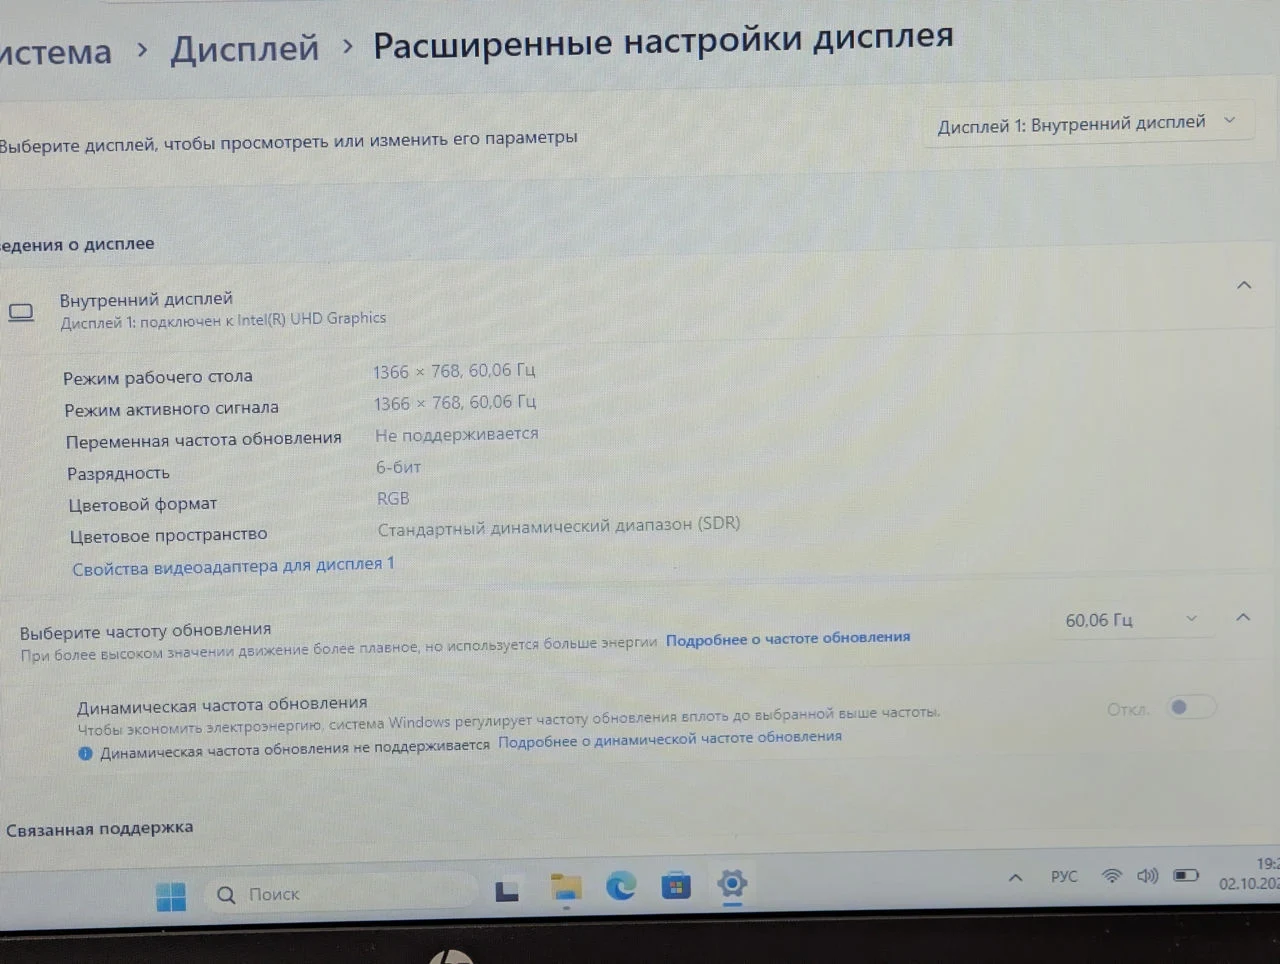
Task: Collapse the Внутренний дисплей info section
Action: pyautogui.click(x=1244, y=286)
